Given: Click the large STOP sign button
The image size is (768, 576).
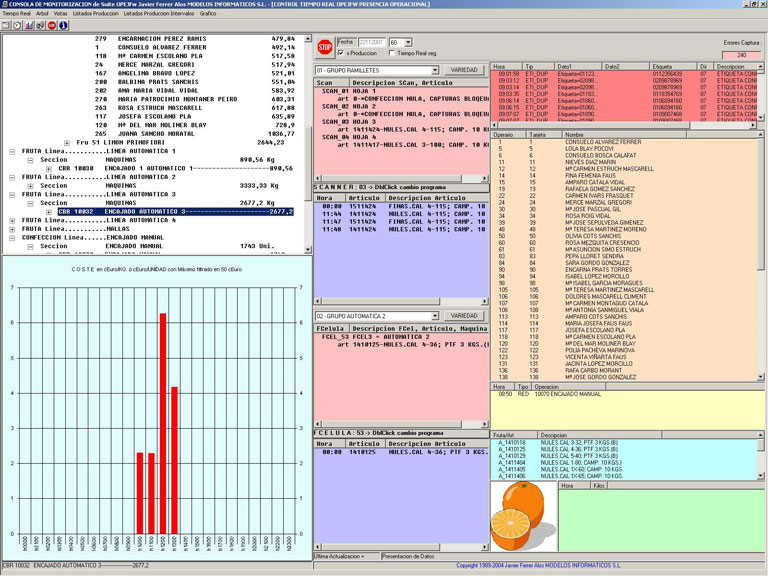Looking at the screenshot, I should pos(324,47).
